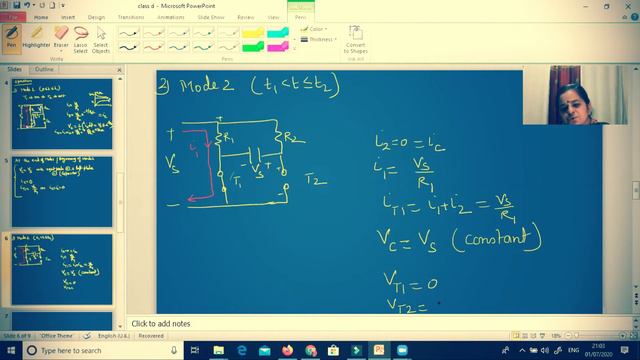Click the volume icon in the system tray
The width and height of the screenshot is (640, 360).
point(545,350)
